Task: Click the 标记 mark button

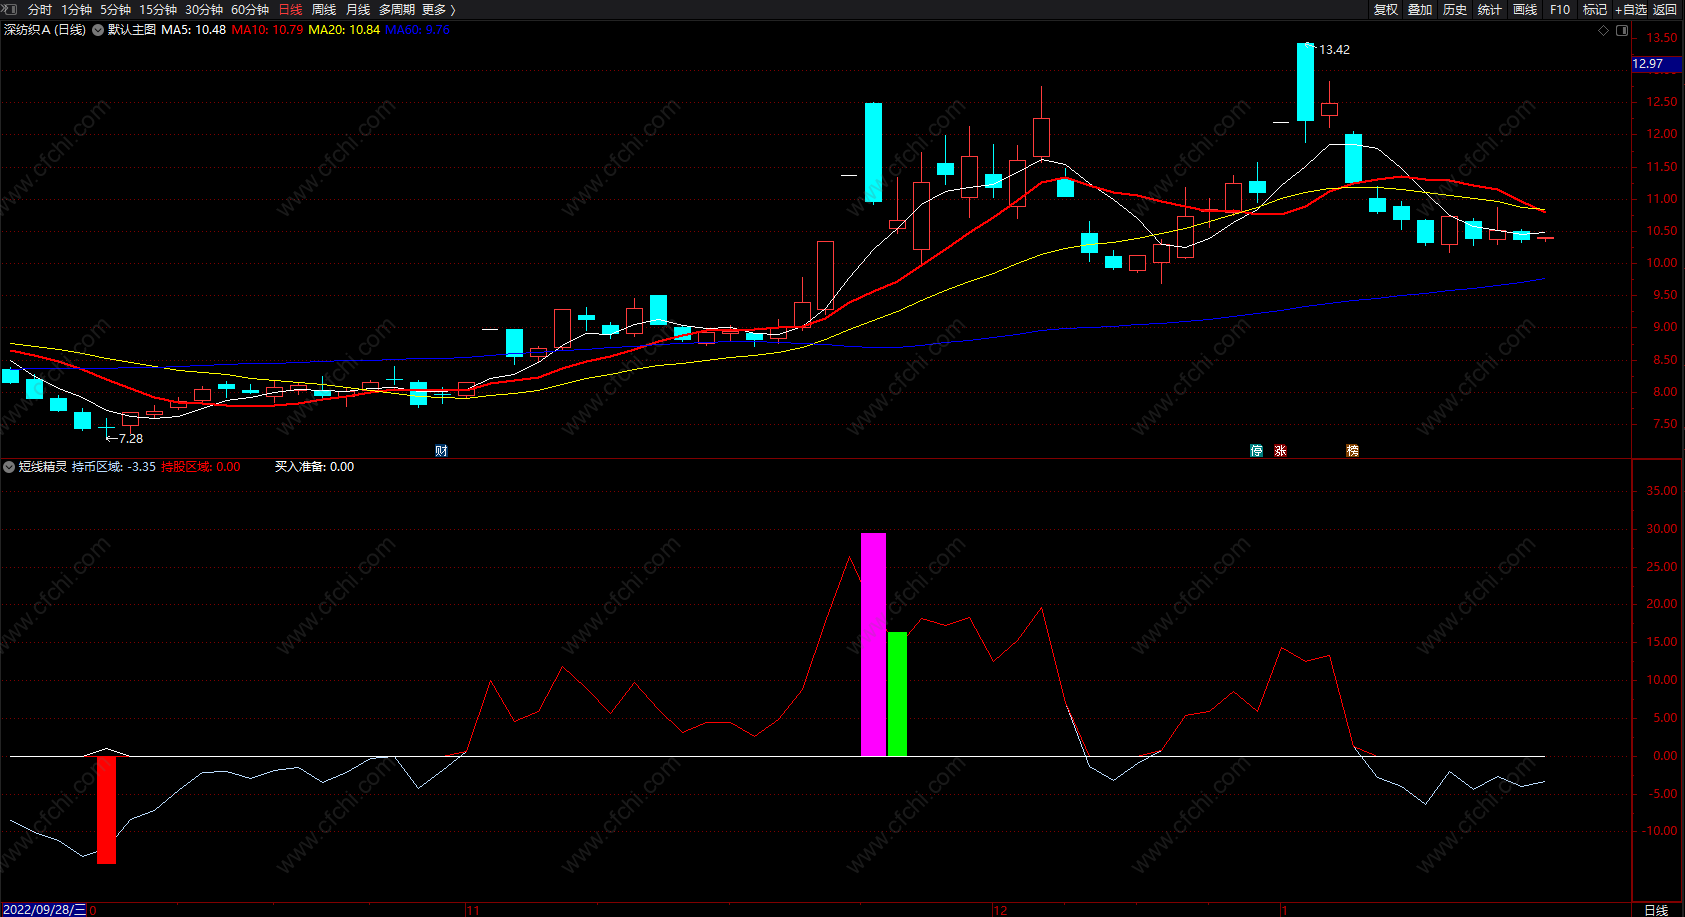Action: 1595,9
